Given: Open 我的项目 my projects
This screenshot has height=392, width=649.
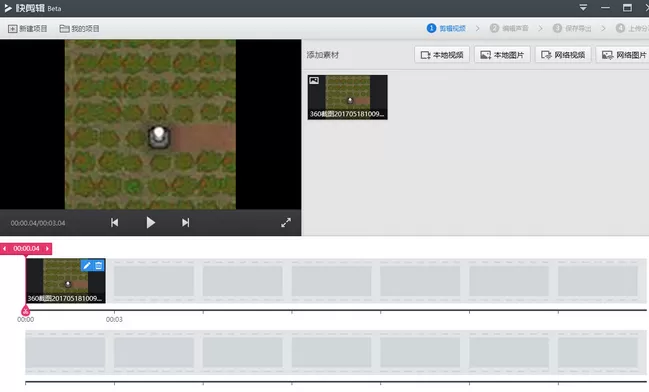Looking at the screenshot, I should 79,29.
